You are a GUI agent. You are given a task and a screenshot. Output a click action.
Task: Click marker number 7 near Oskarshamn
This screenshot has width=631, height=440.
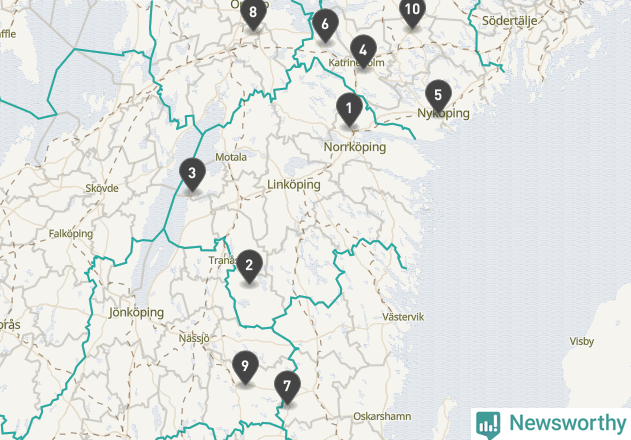287,388
